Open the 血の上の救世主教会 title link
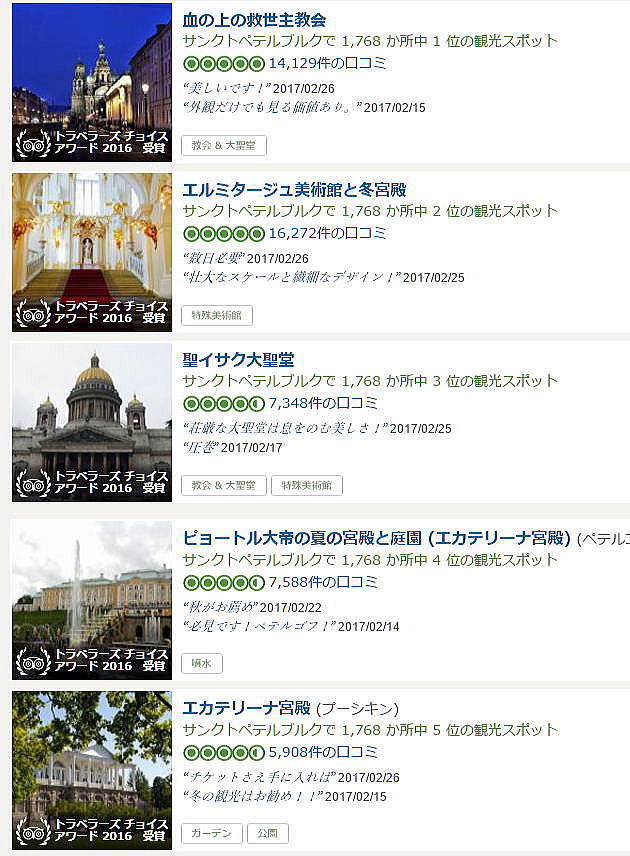The height and width of the screenshot is (856, 630). [254, 20]
